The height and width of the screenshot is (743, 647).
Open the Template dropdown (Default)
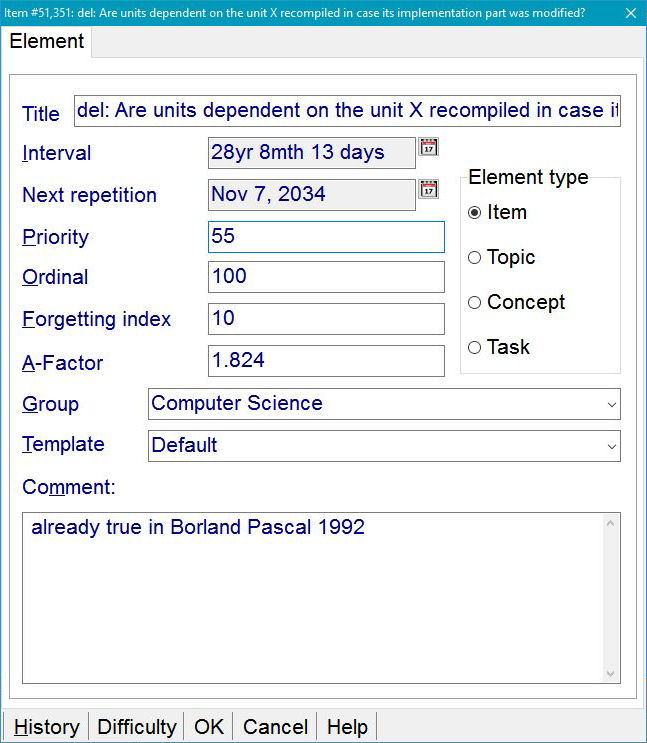(611, 446)
